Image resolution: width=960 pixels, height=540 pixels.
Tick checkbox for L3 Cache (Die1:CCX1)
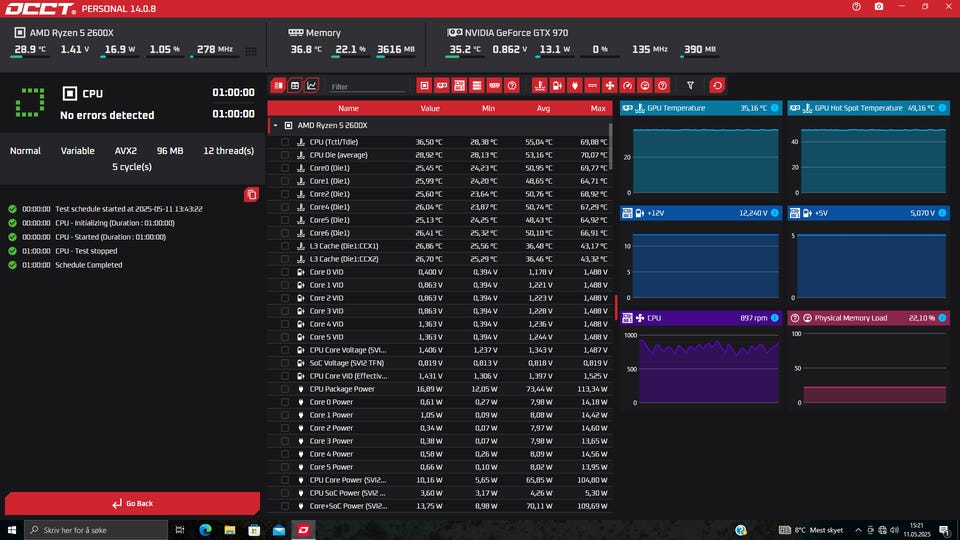coord(285,246)
